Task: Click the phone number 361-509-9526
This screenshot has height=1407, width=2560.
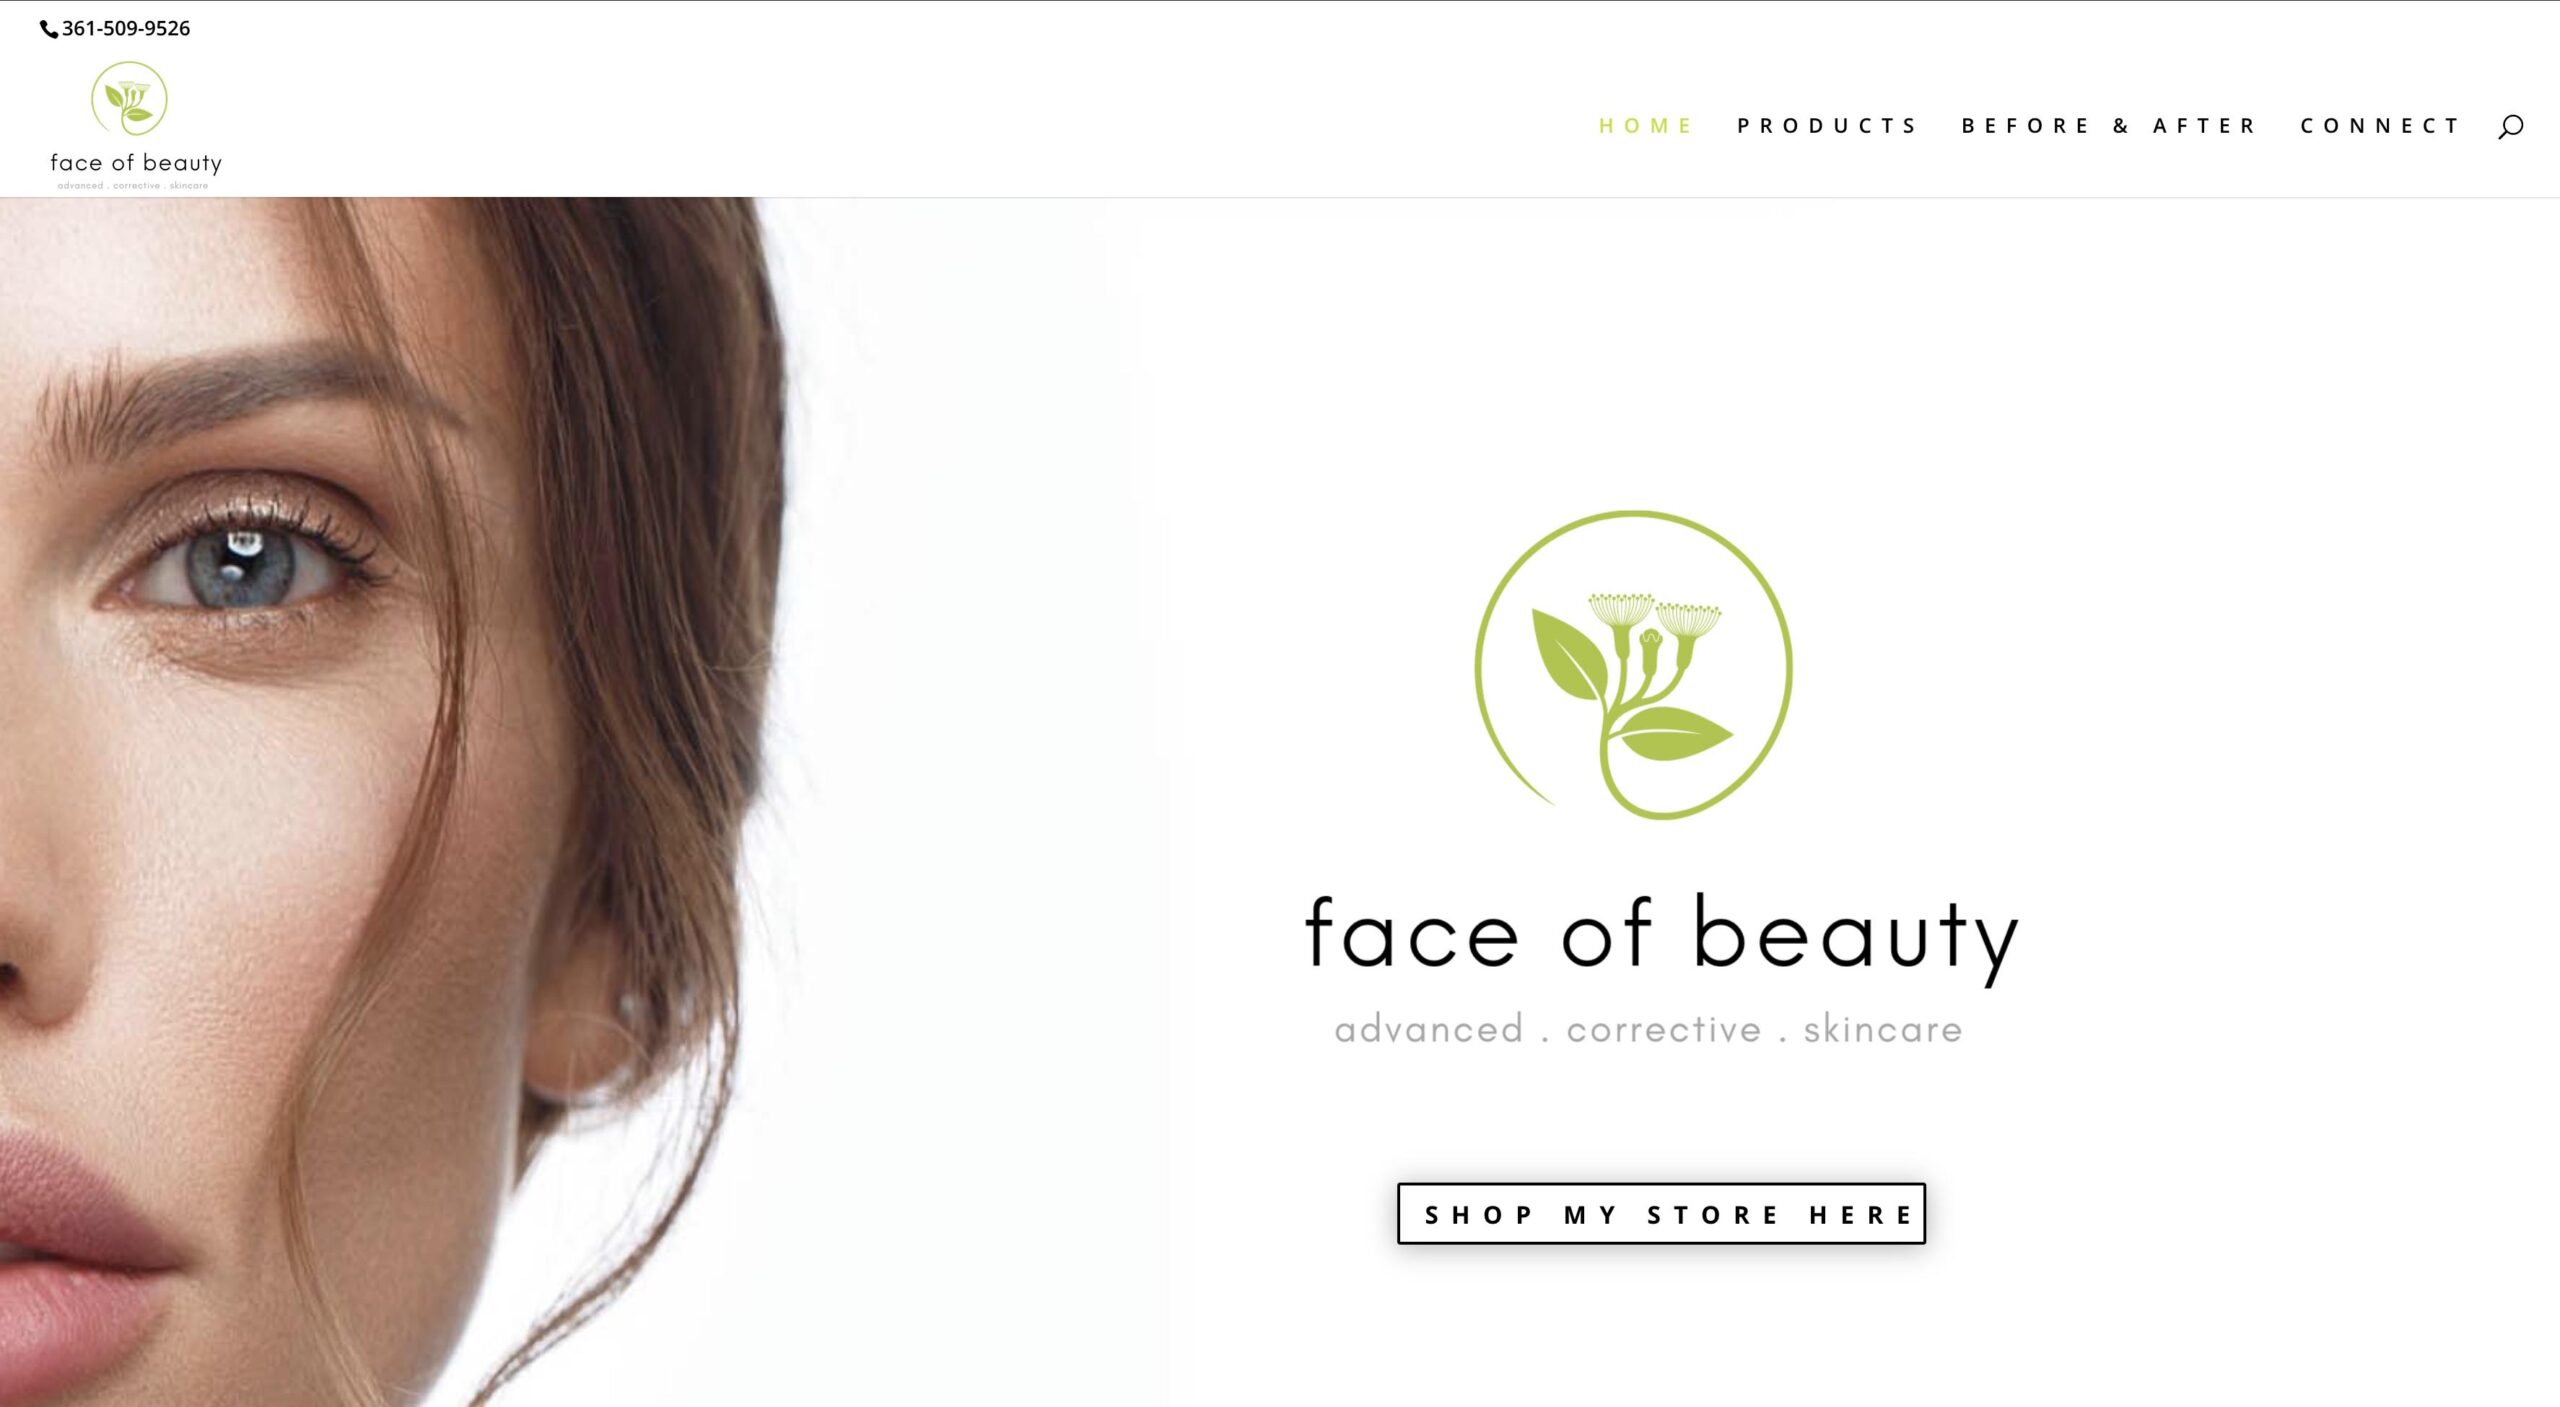Action: click(126, 29)
